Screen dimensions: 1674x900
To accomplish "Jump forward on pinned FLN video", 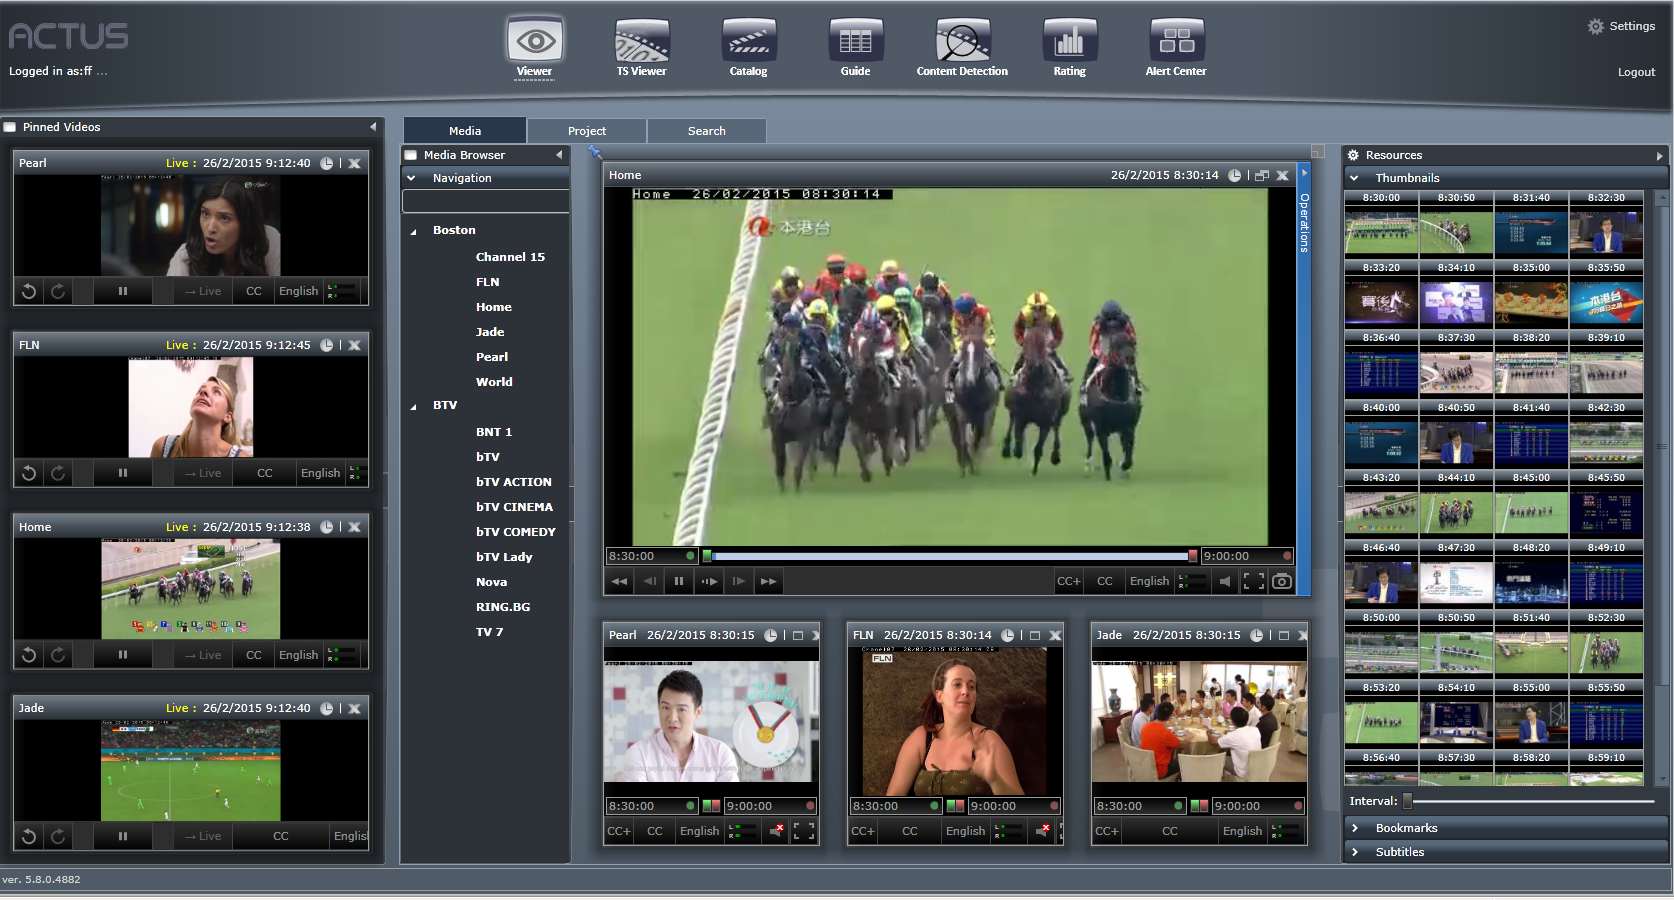I will click(x=58, y=473).
